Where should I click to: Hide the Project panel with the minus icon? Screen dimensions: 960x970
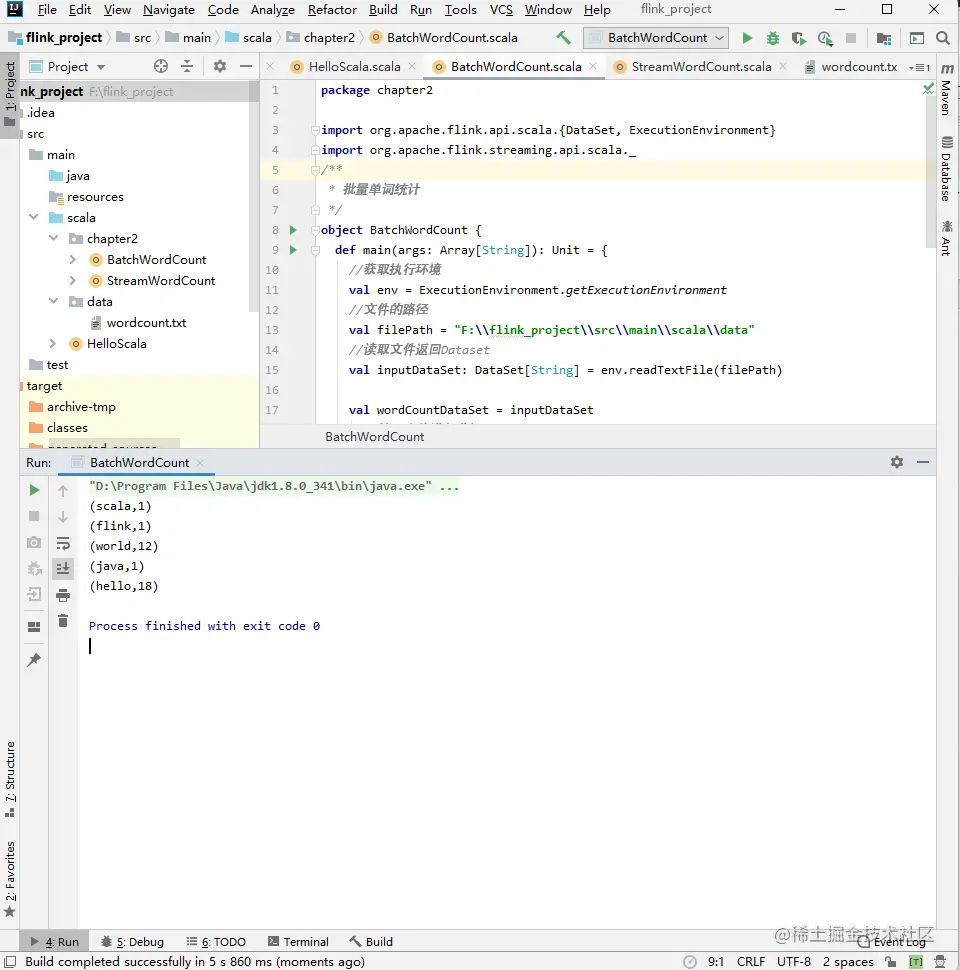[x=246, y=66]
